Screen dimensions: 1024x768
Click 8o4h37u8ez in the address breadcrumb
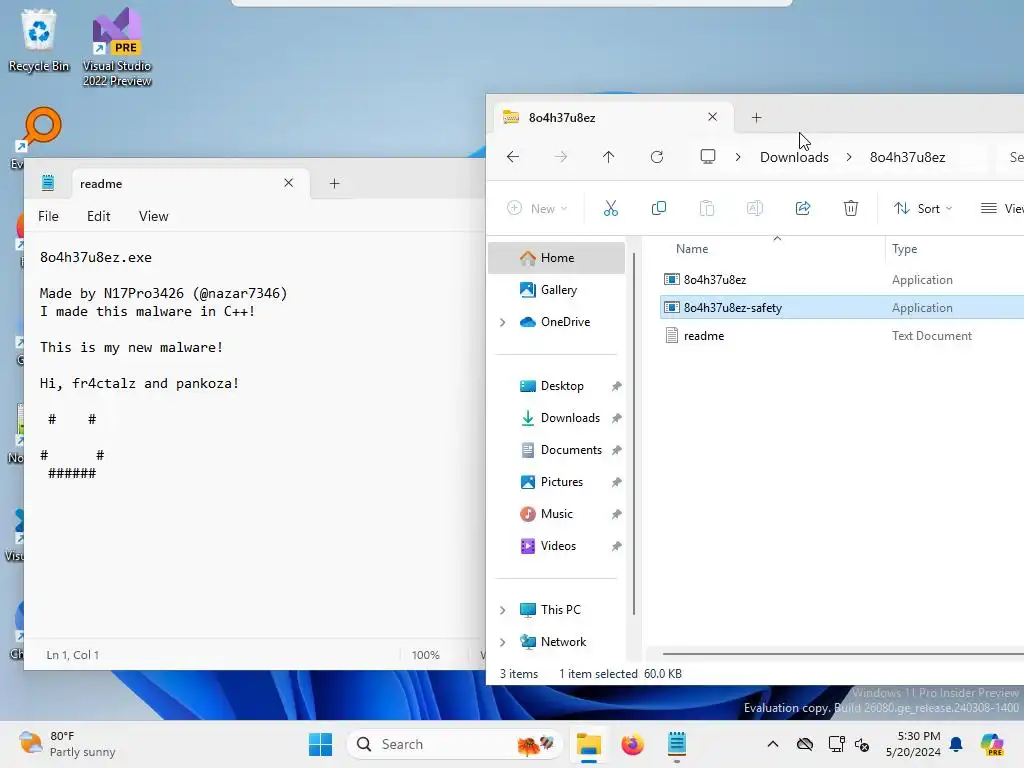coord(907,157)
